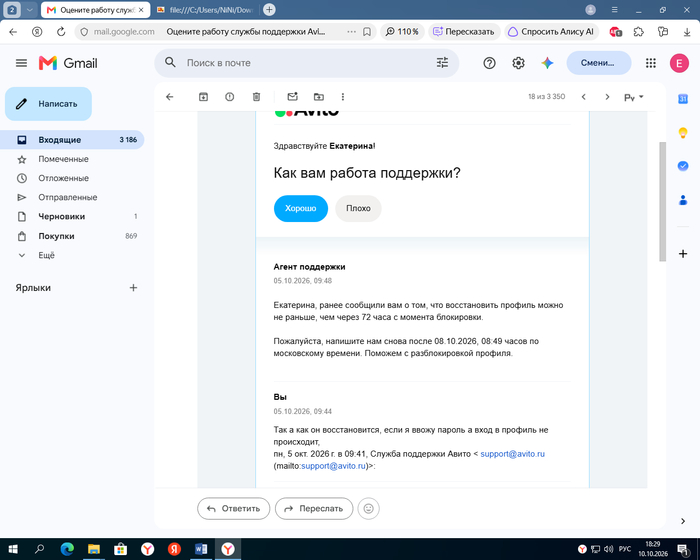Open a new browser tab
Screen dimensions: 700x560
click(x=269, y=9)
